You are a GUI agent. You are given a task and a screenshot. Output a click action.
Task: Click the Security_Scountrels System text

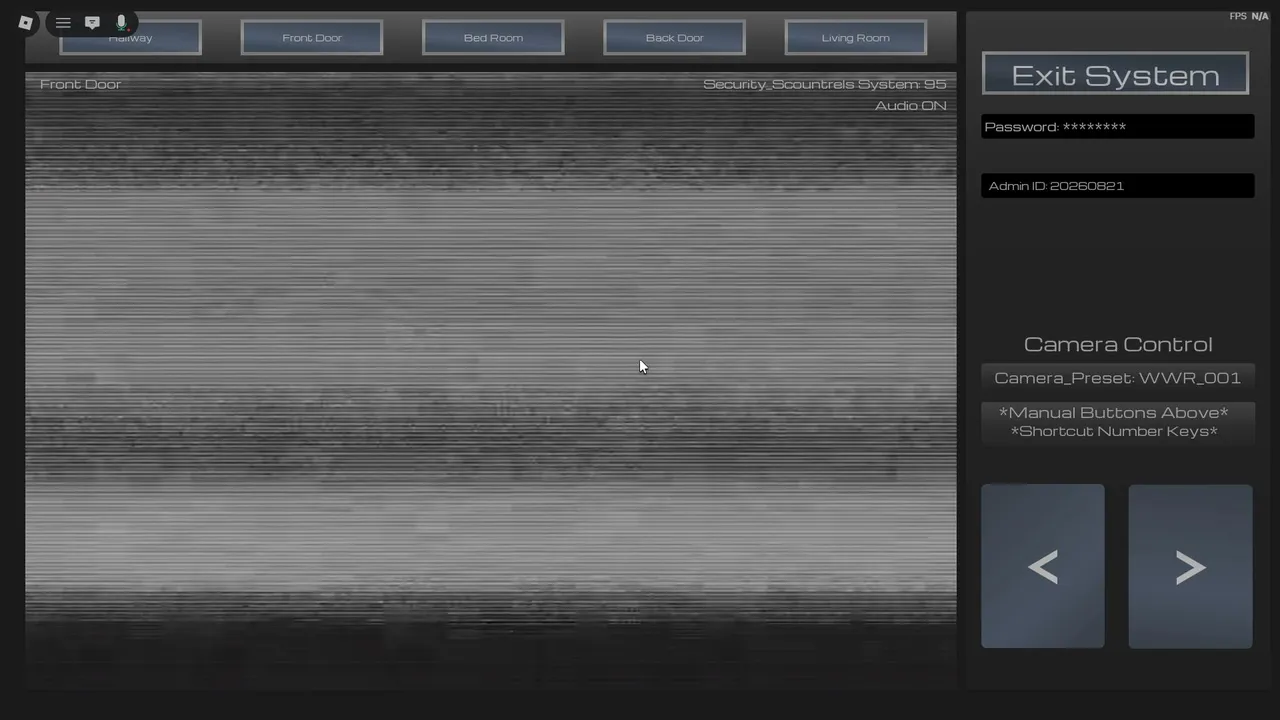pos(824,84)
